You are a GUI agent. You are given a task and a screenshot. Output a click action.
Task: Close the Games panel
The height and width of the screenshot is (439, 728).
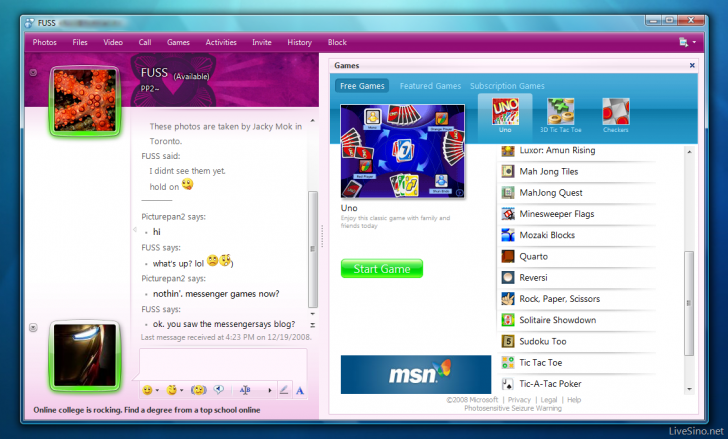(x=692, y=65)
